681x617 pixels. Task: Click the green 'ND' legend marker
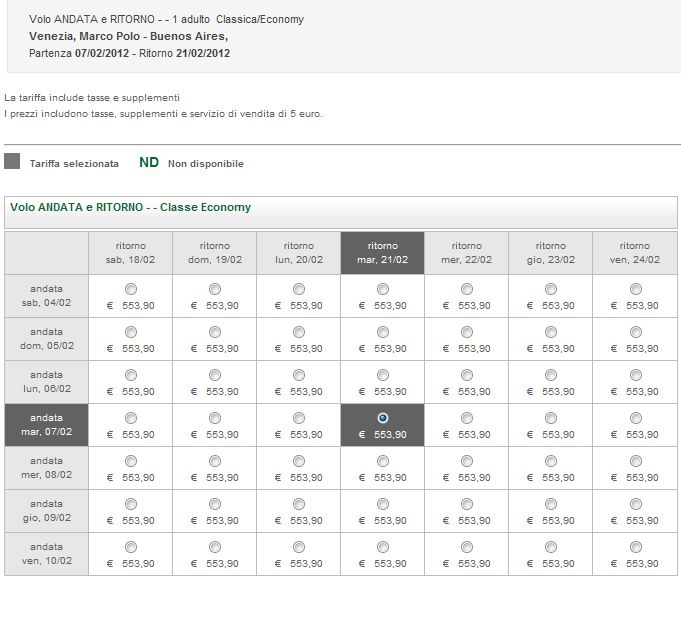point(149,162)
